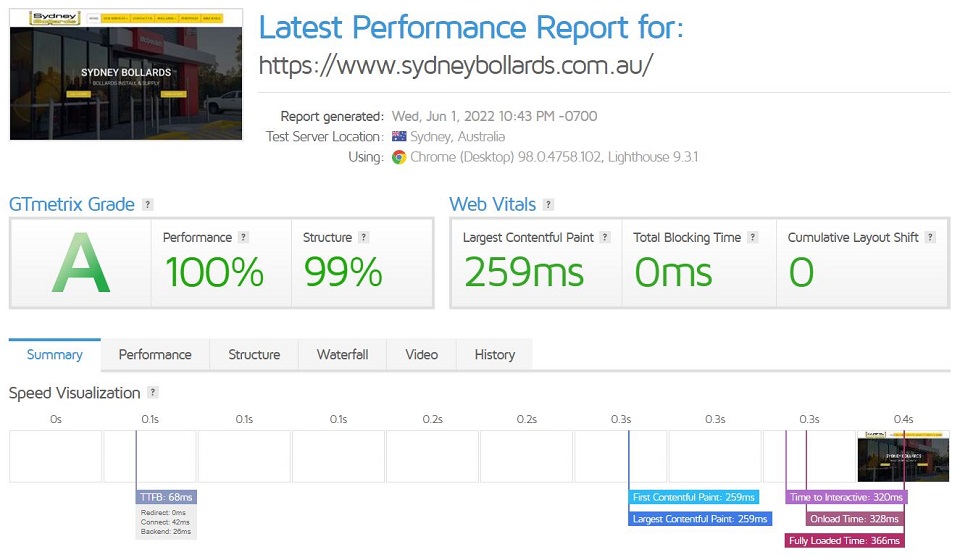Open the Performance tab

pyautogui.click(x=155, y=355)
